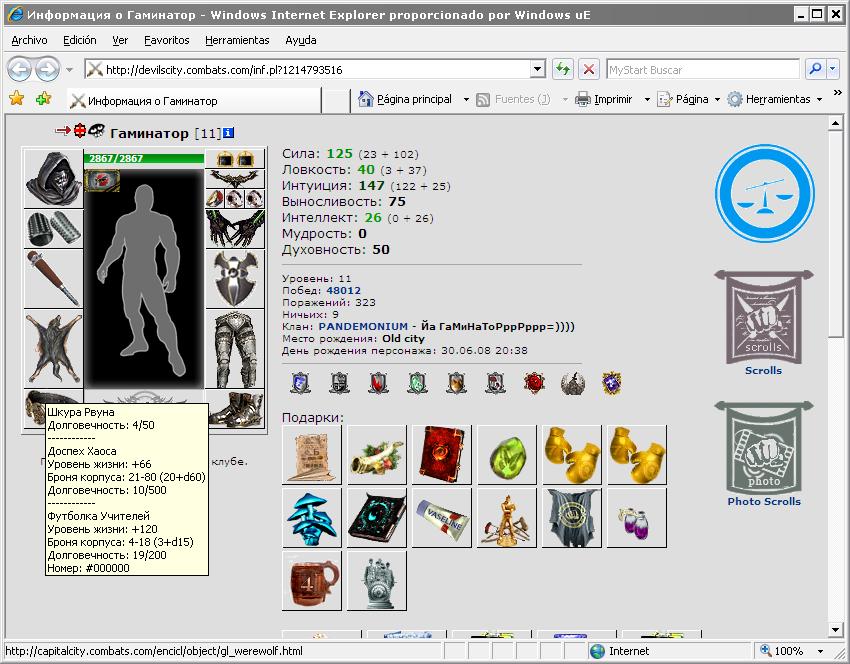Follow the PANDEMONIUM clan link
Screen dimensions: 850x664
pyautogui.click(x=363, y=326)
